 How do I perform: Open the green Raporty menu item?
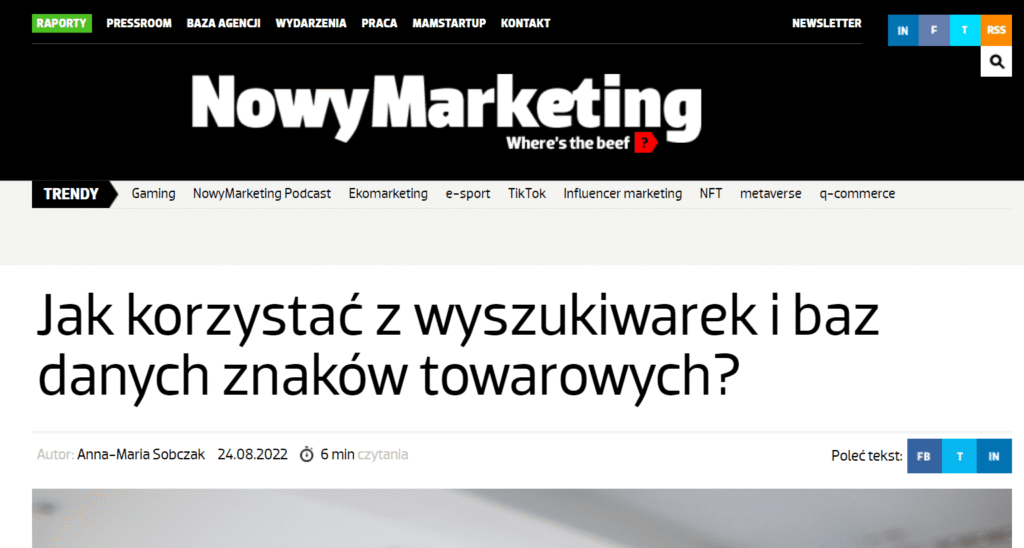pyautogui.click(x=61, y=24)
